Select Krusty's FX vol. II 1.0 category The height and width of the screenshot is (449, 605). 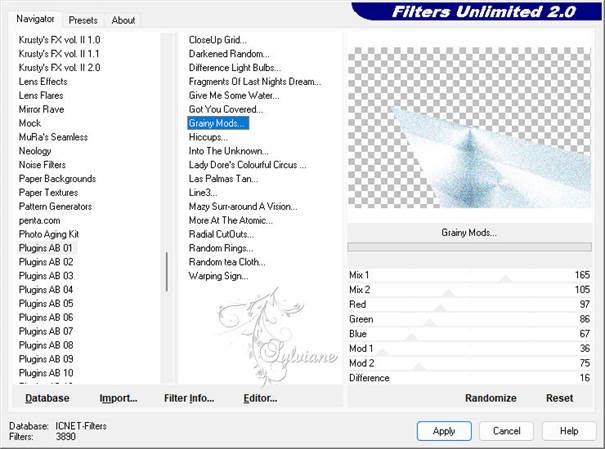click(59, 40)
